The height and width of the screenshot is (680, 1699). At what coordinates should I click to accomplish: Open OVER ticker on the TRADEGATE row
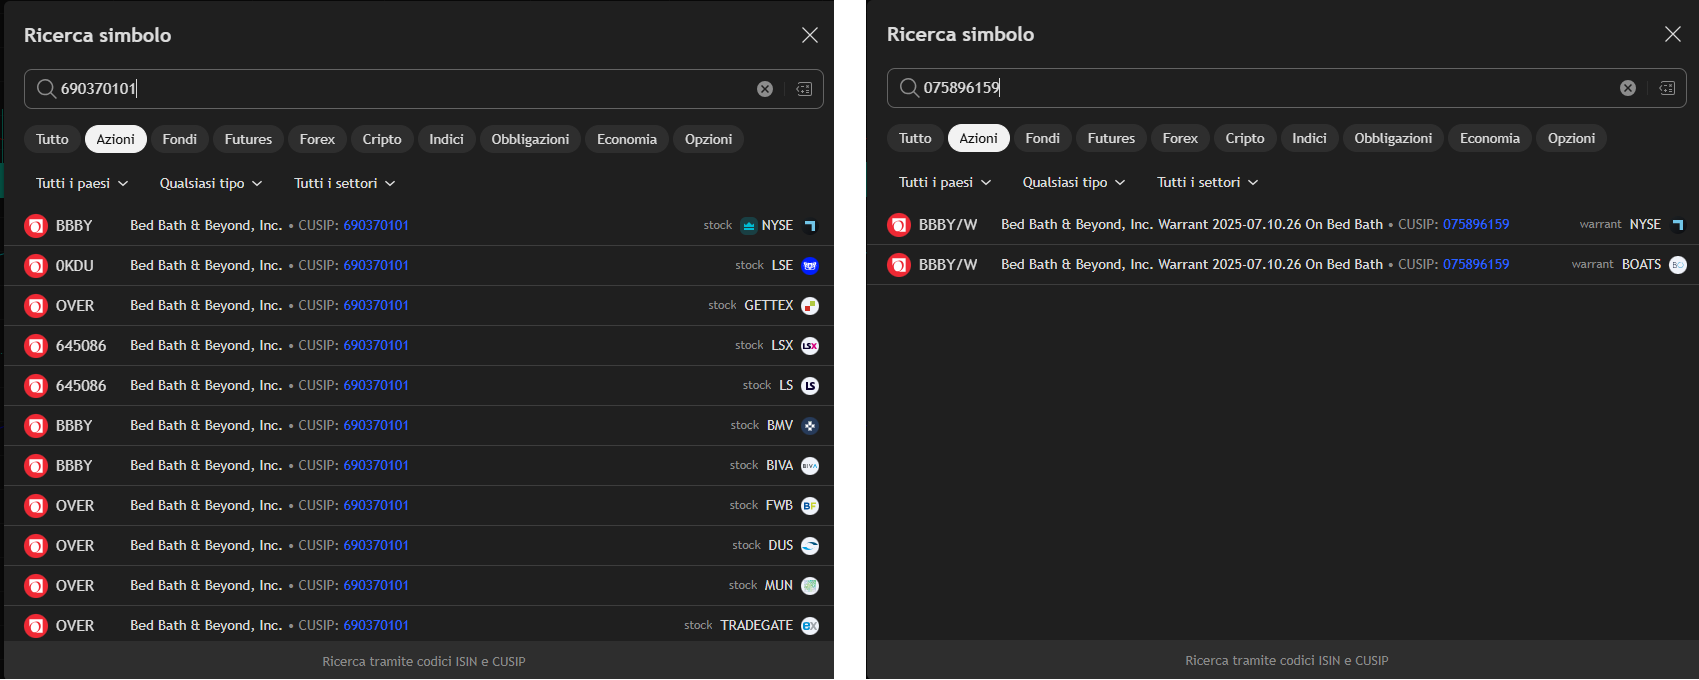point(75,626)
